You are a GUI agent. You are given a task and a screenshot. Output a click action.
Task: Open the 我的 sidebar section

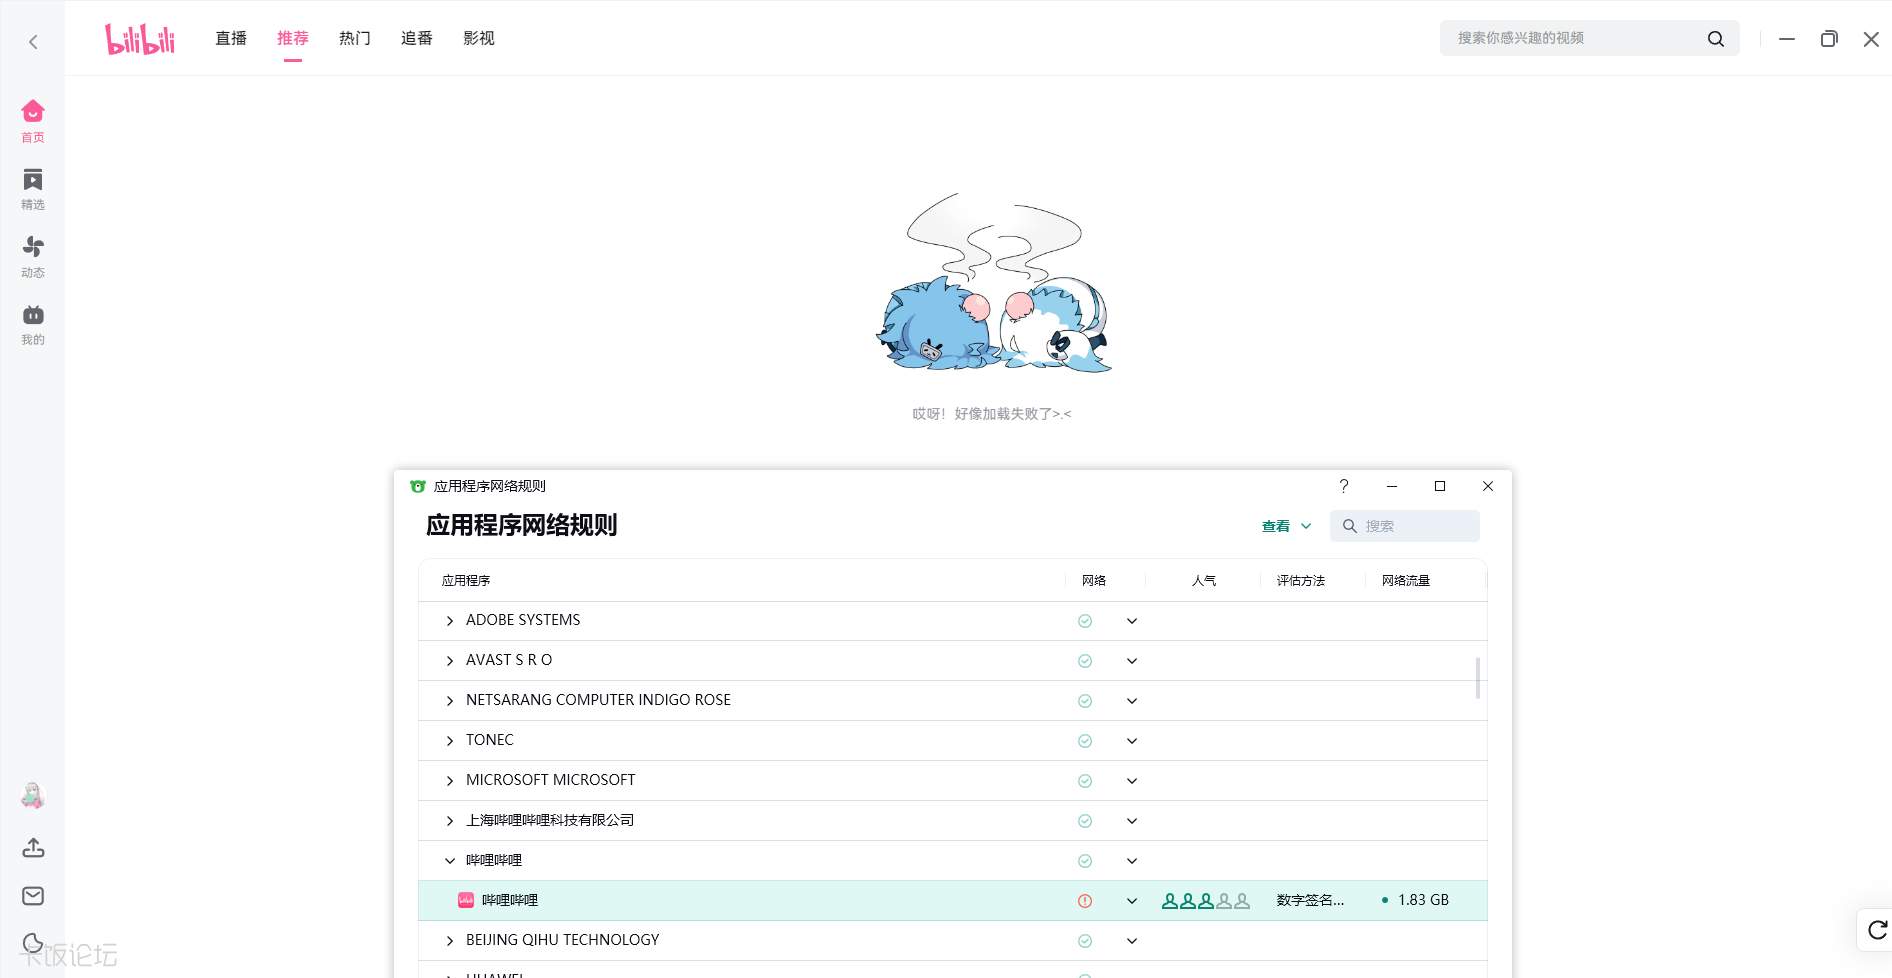coord(33,325)
